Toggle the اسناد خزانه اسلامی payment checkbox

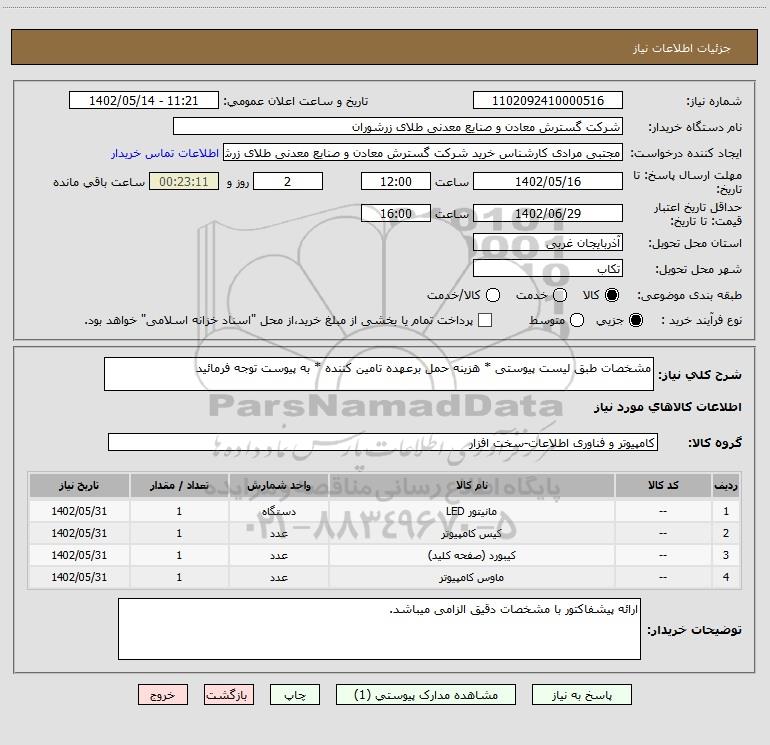point(485,320)
